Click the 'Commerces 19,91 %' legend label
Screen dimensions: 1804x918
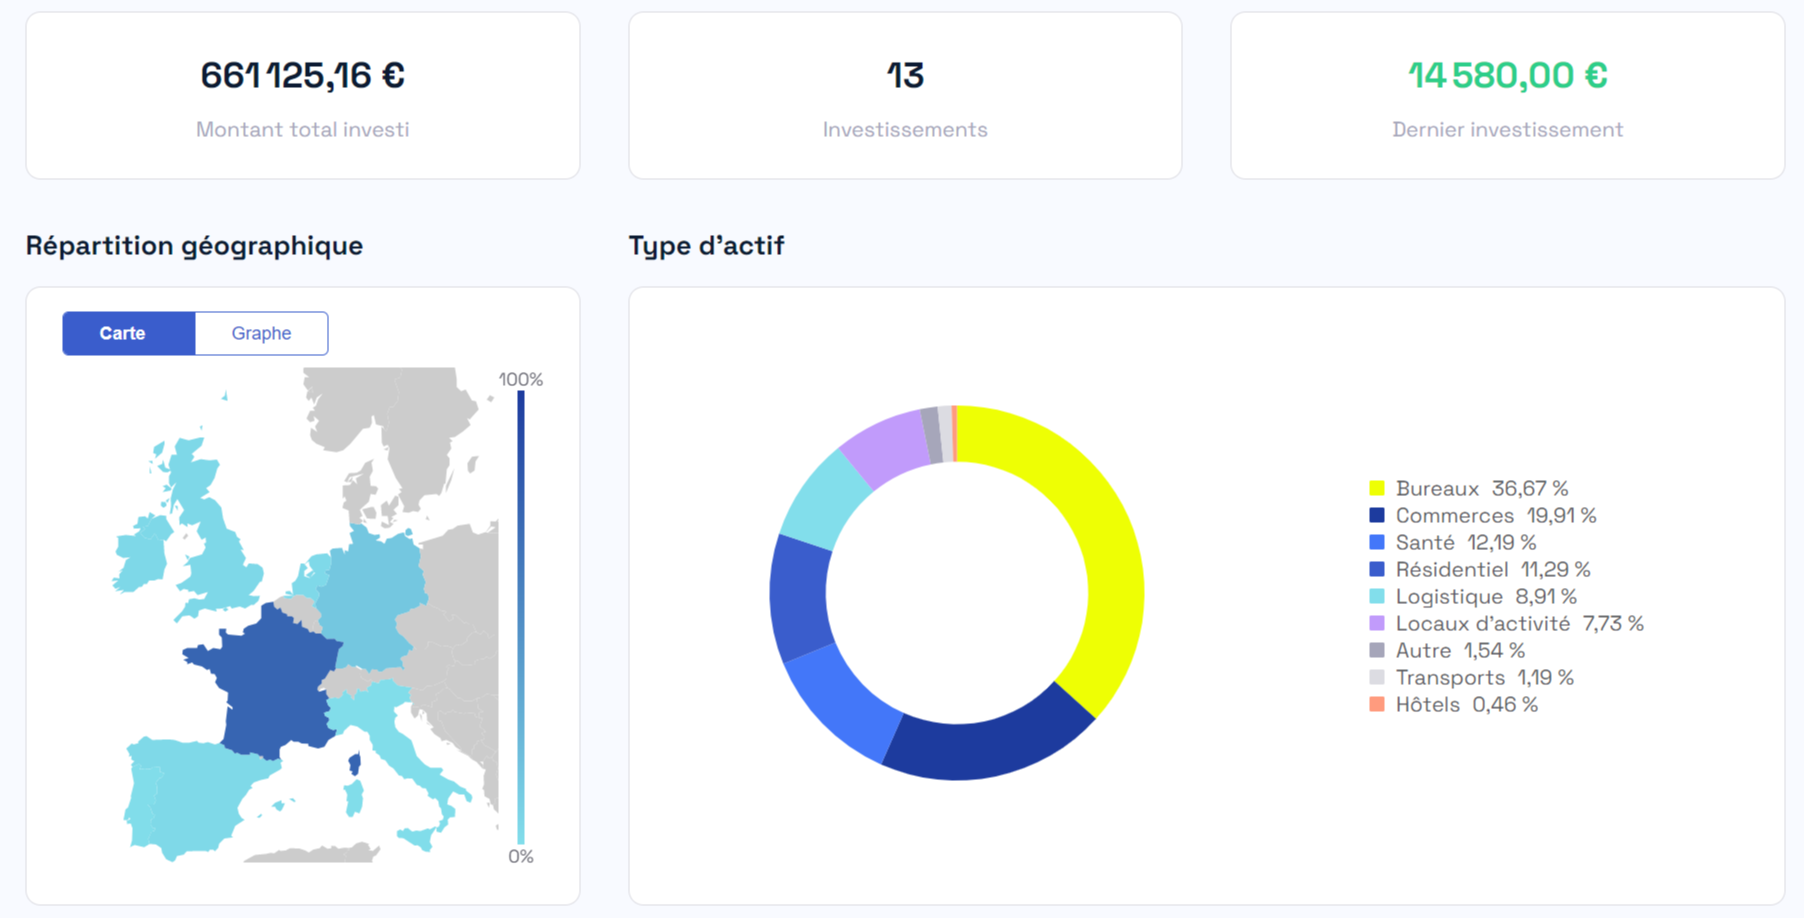pos(1496,515)
